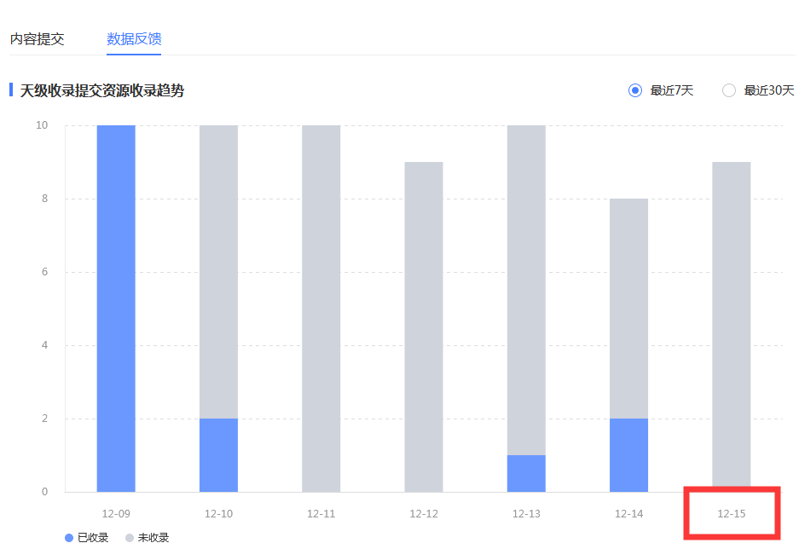Image resolution: width=799 pixels, height=543 pixels.
Task: Click the gray segment of the 12-14 bar
Action: click(629, 309)
